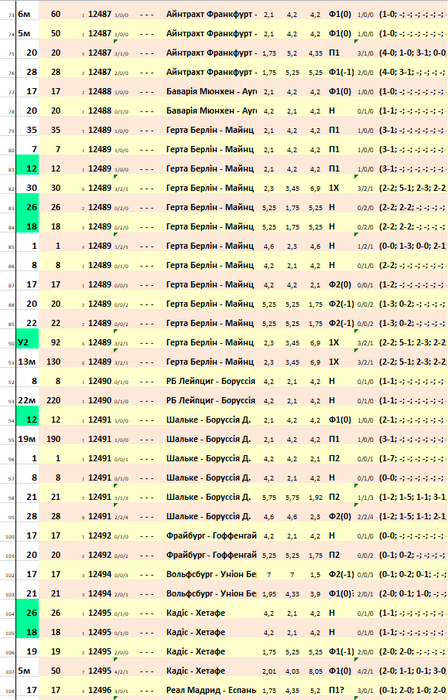The width and height of the screenshot is (448, 700).
Task: Select row header 108
Action: [8, 691]
